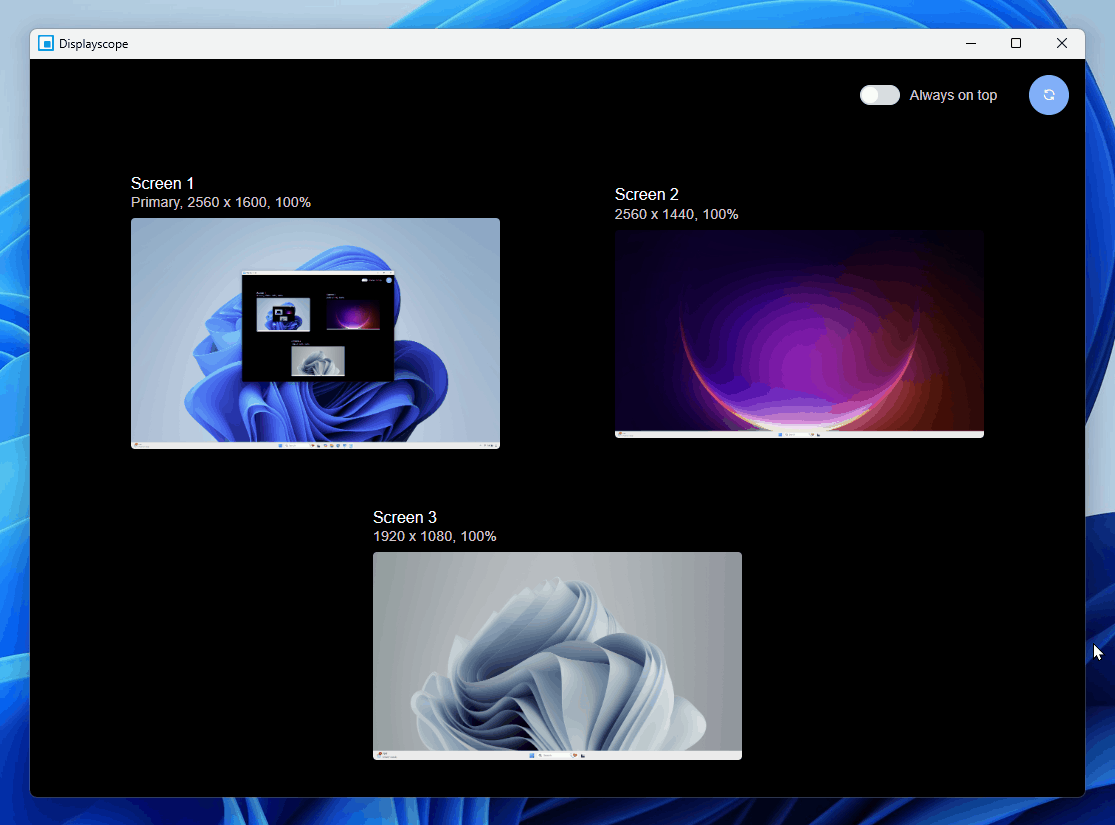This screenshot has width=1115, height=825.
Task: Click the Displayscope app icon in title bar
Action: coord(46,43)
